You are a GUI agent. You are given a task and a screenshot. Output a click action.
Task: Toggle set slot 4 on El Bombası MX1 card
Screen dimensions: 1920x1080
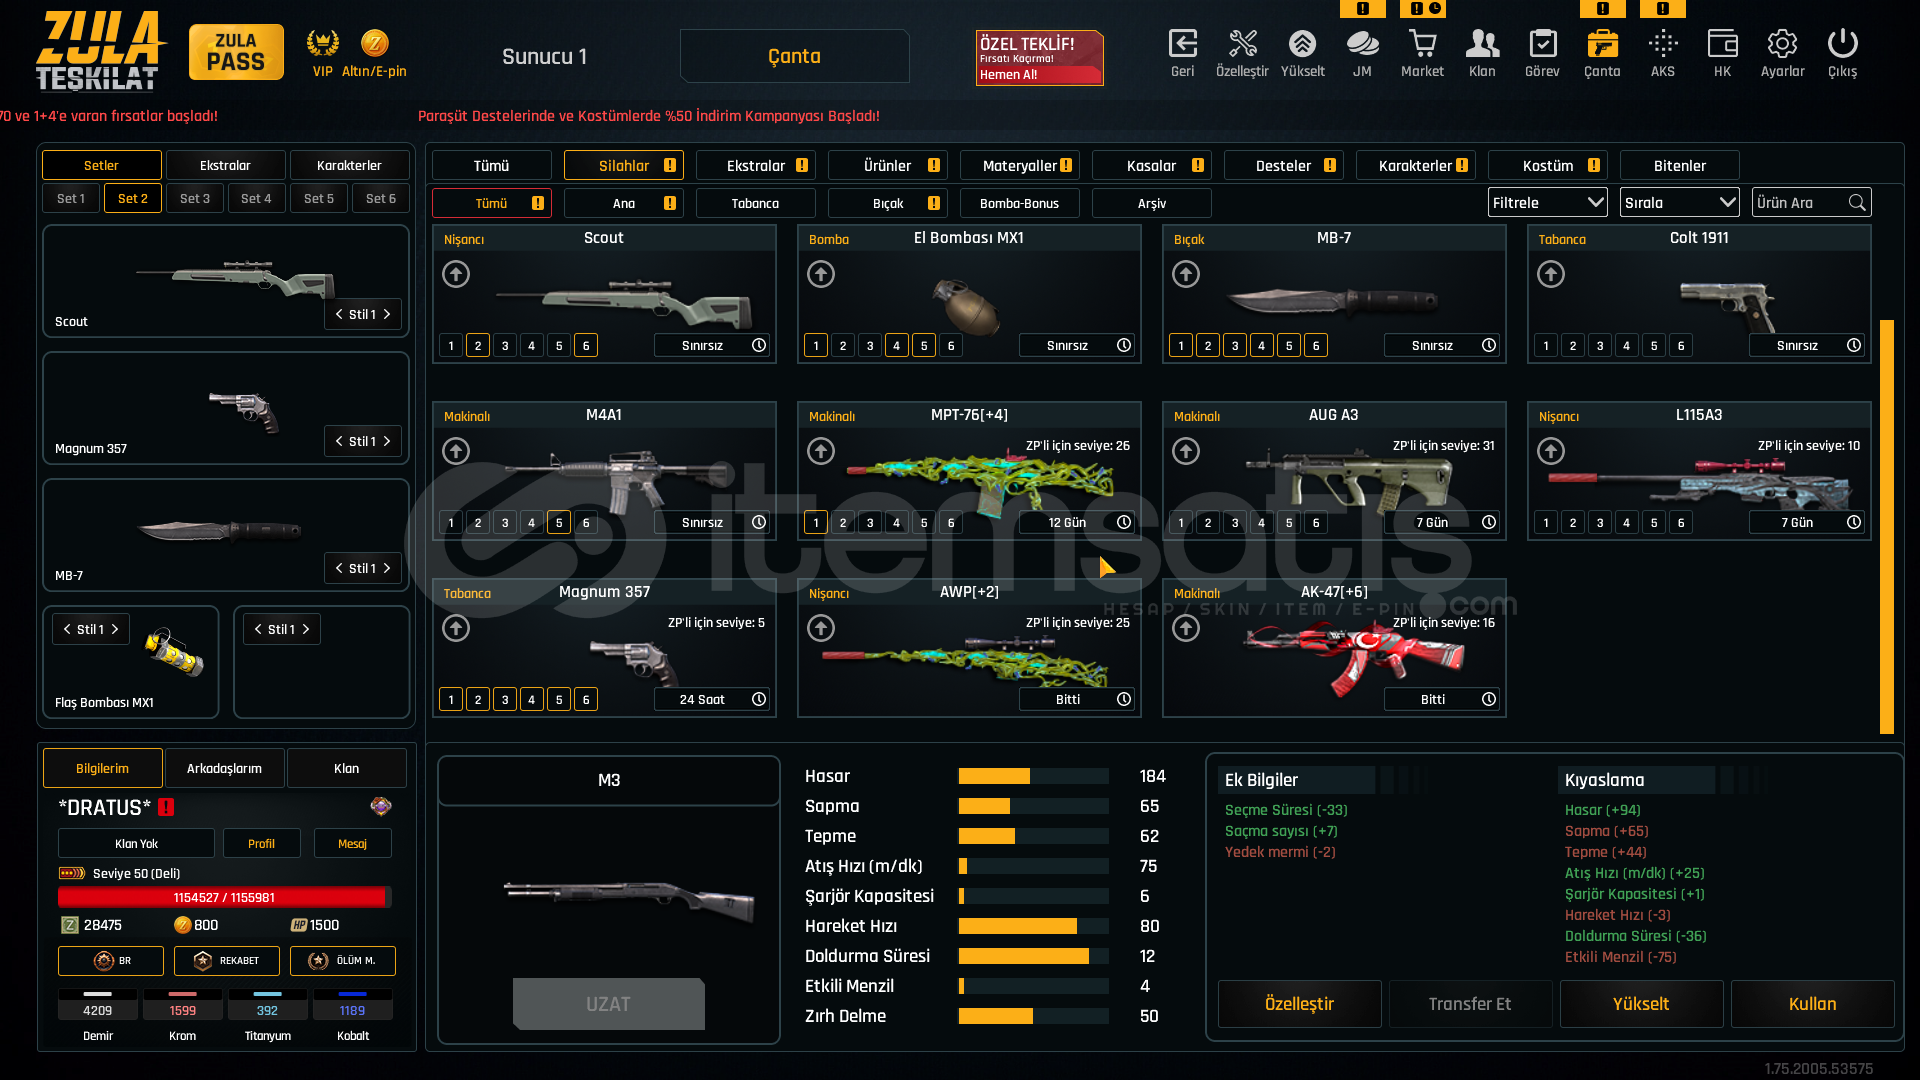[897, 345]
